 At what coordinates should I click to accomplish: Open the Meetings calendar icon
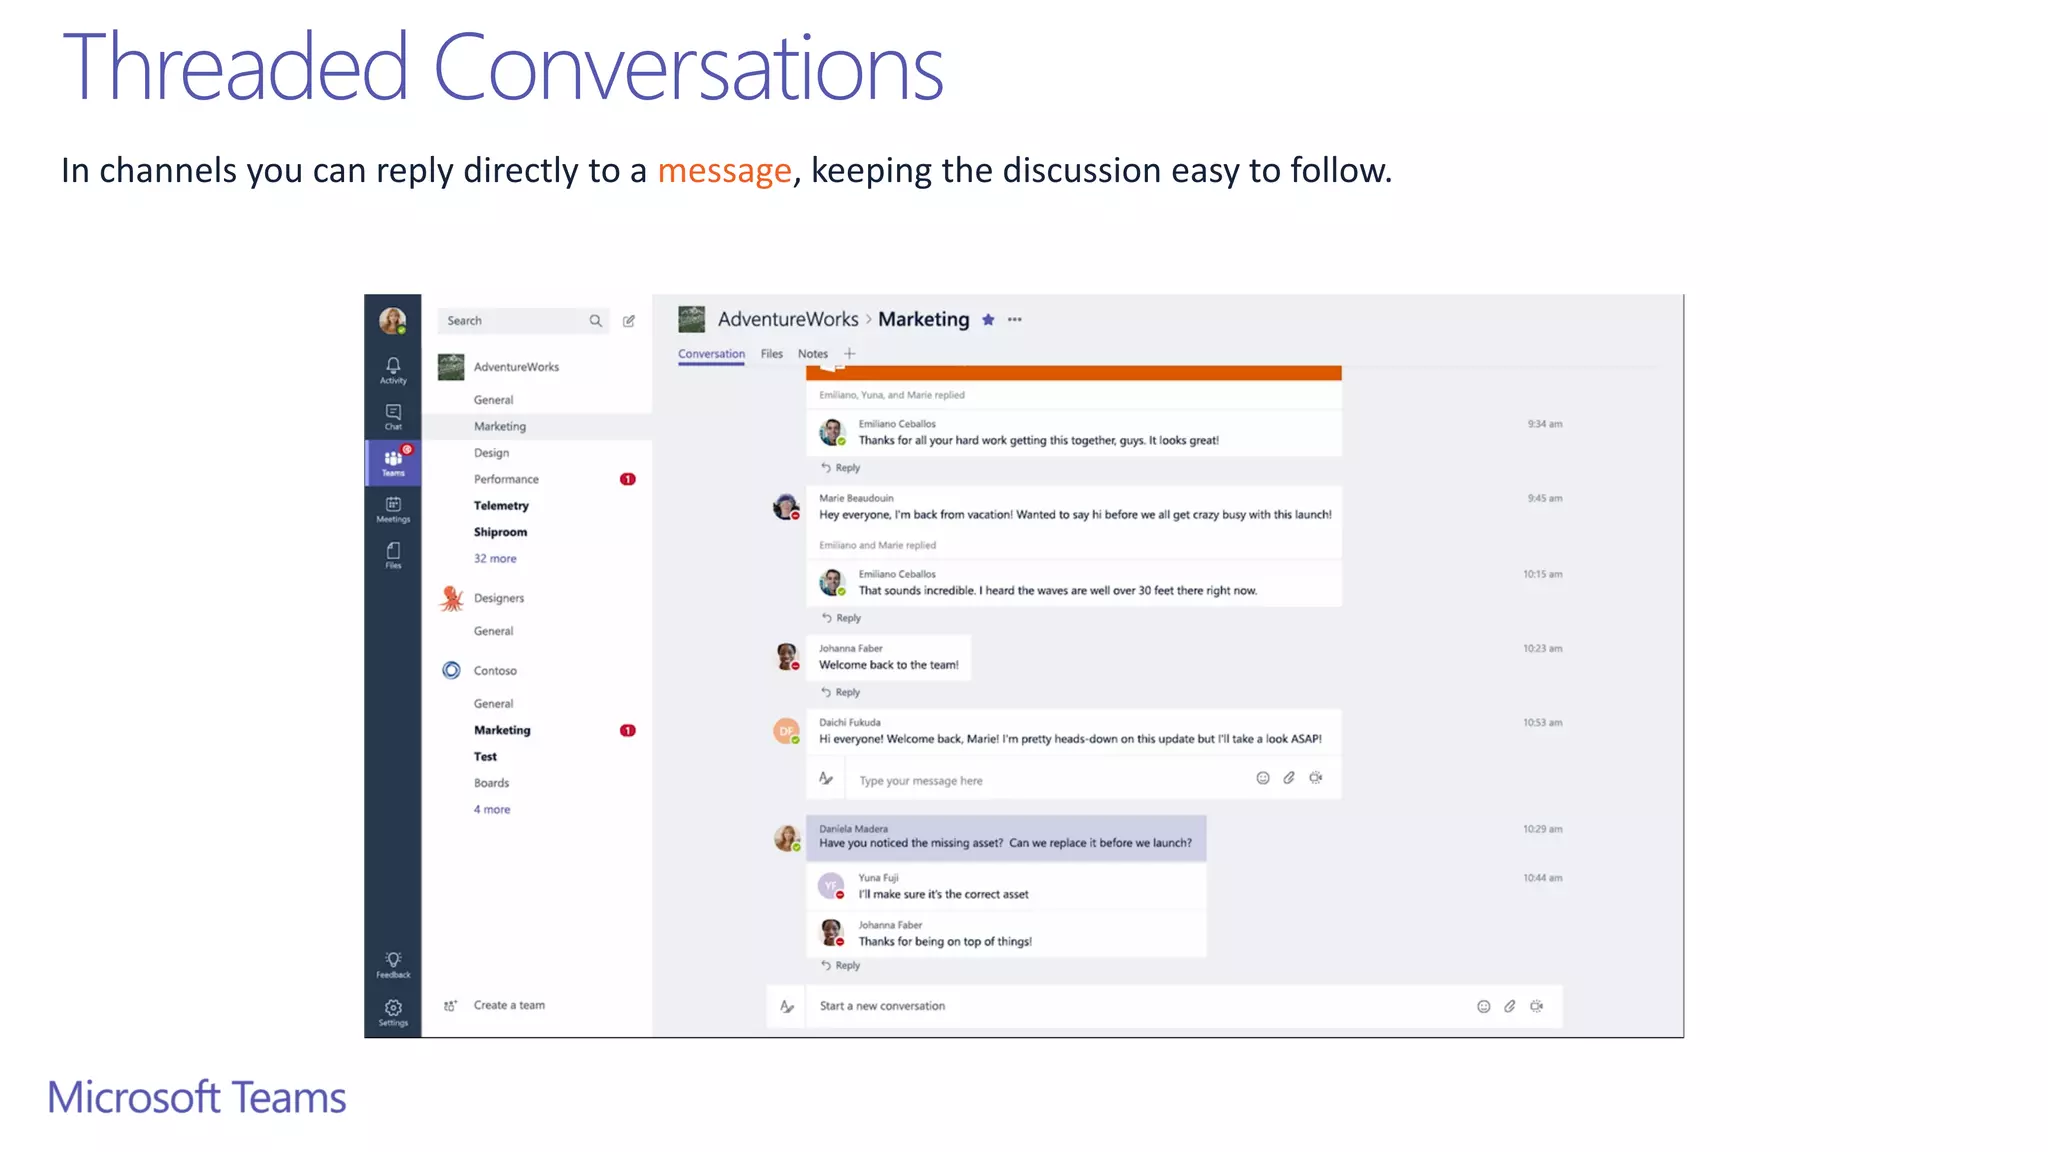393,509
